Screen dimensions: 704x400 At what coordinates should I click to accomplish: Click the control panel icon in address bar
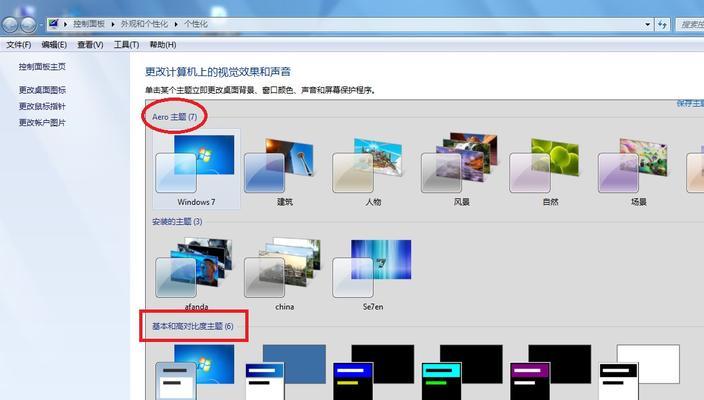pyautogui.click(x=53, y=24)
